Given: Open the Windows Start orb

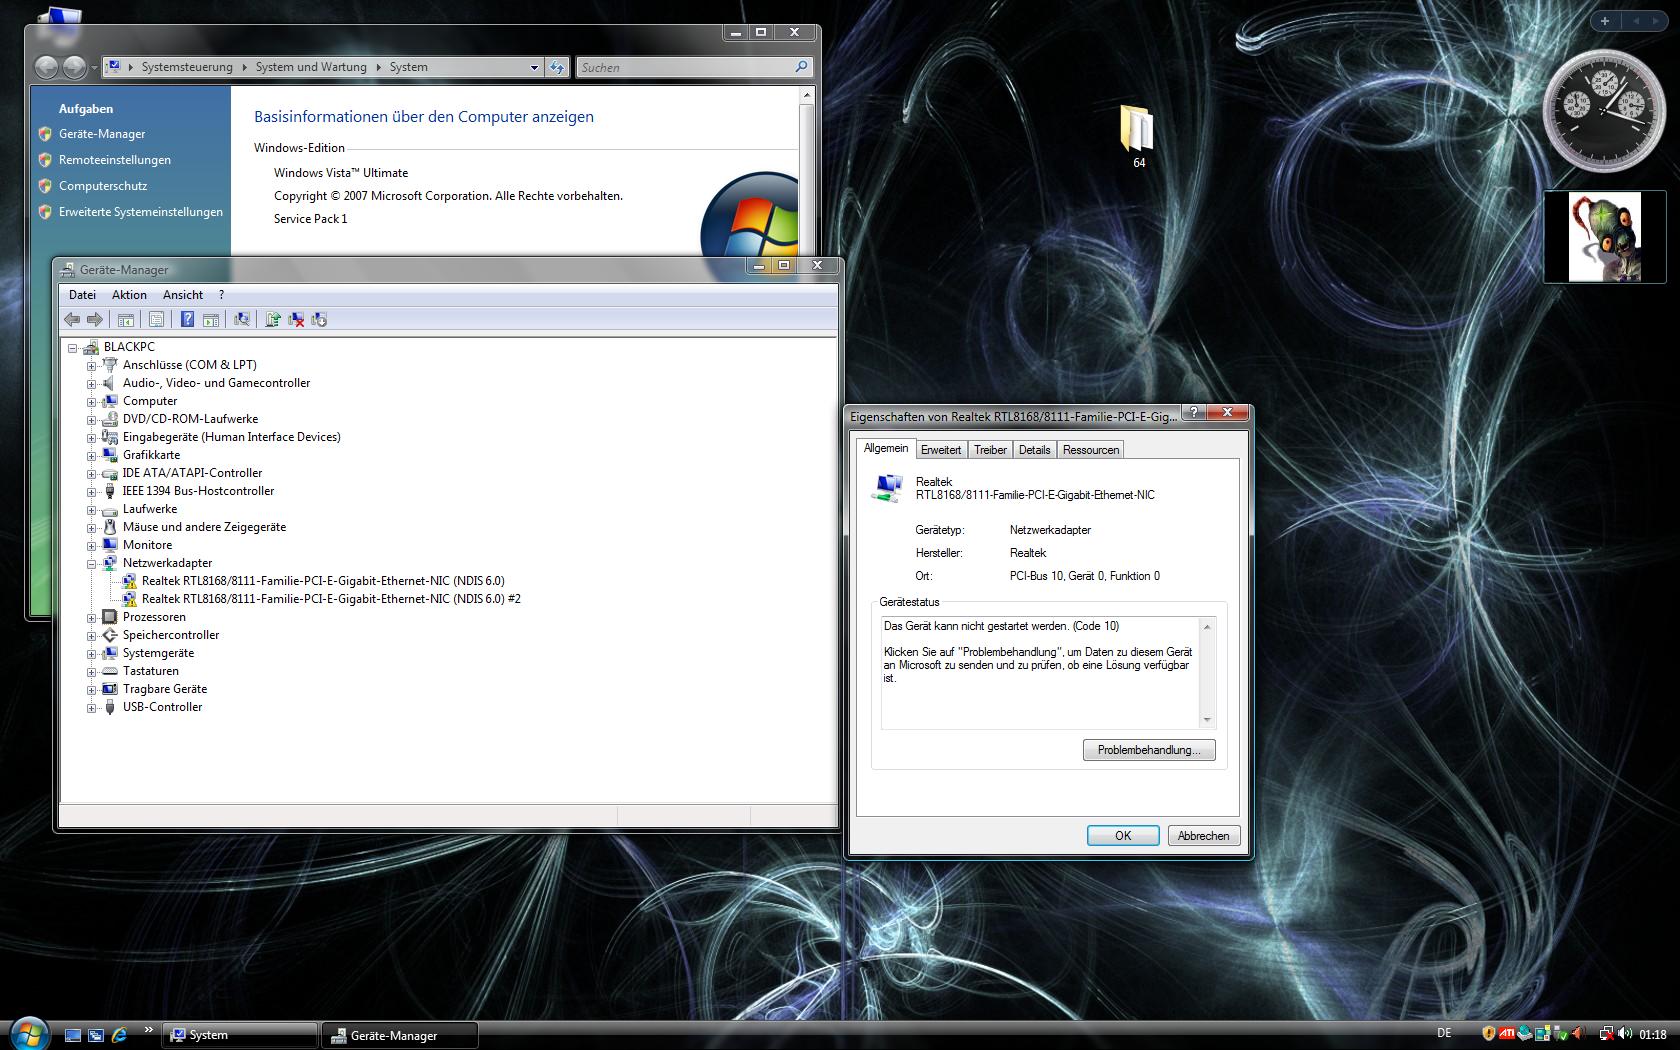Looking at the screenshot, I should tap(28, 1034).
